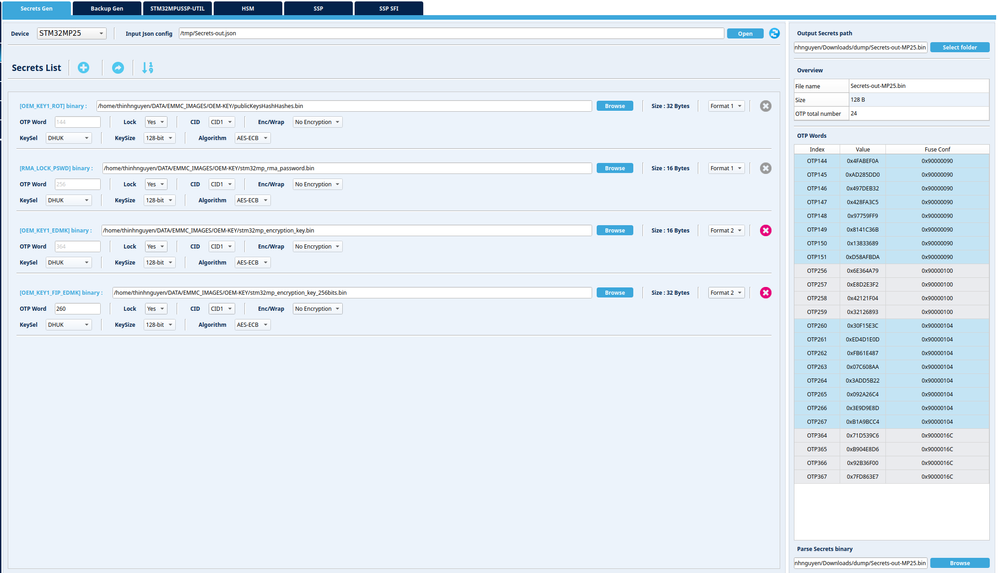Open the SSP SFI tab
Viewport: 998px width, 573px height.
point(388,8)
